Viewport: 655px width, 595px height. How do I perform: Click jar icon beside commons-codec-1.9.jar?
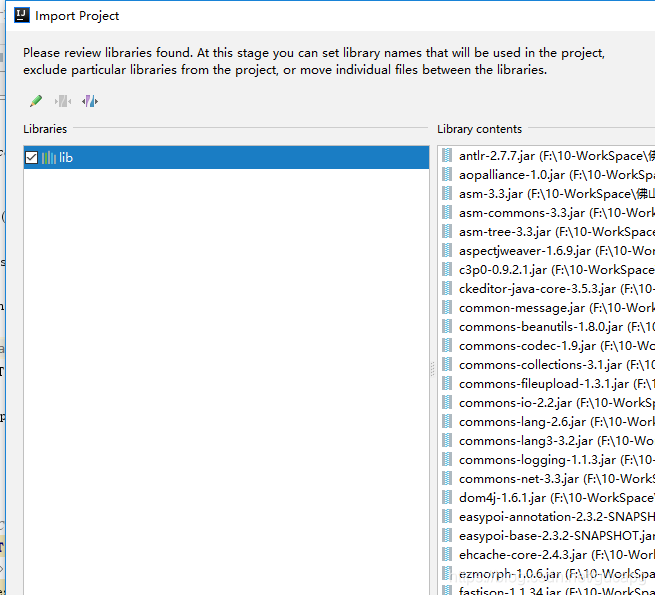(x=447, y=346)
